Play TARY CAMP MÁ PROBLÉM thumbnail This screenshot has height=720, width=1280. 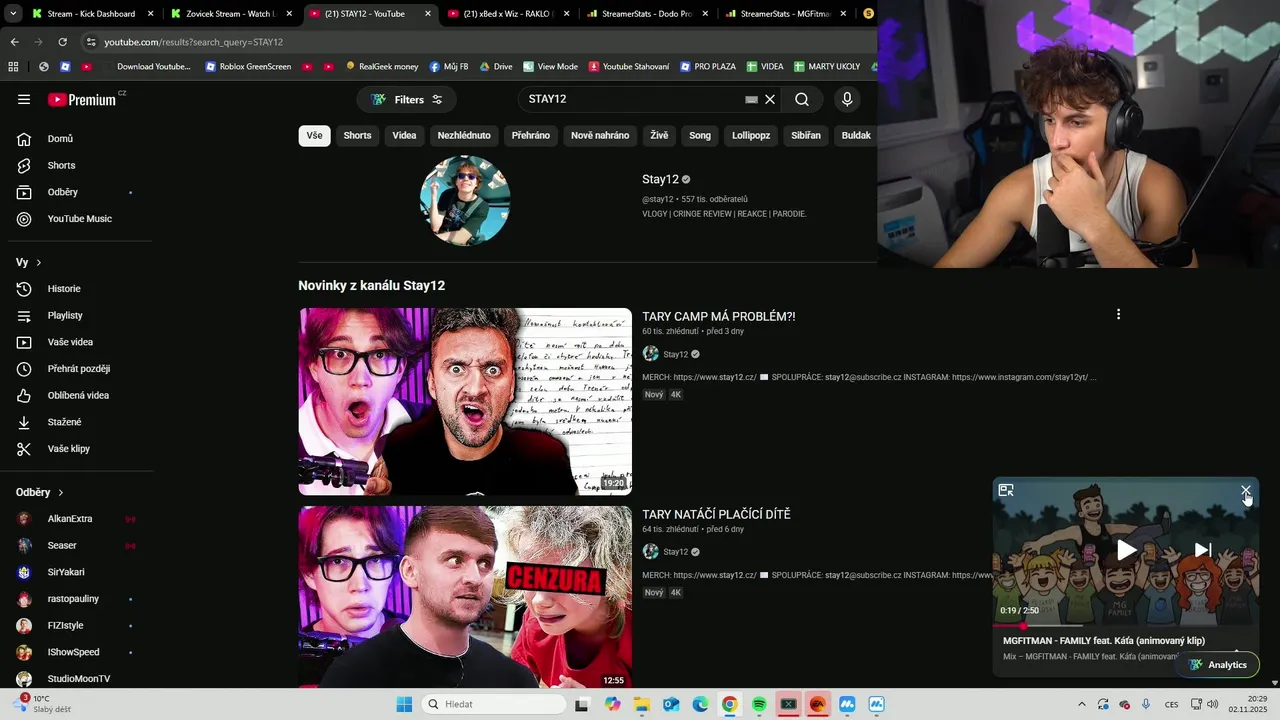[x=465, y=401]
